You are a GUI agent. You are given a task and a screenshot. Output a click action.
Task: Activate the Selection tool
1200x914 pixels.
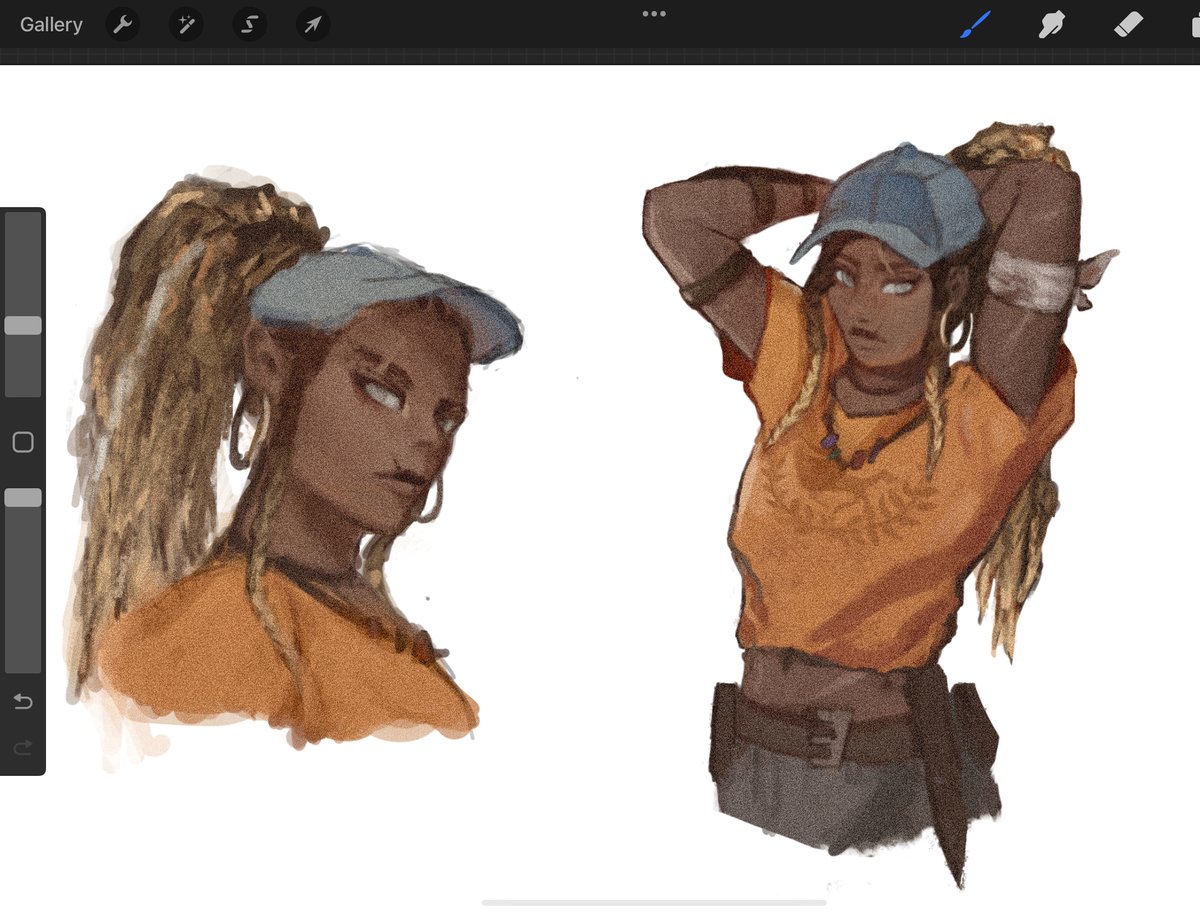[250, 24]
